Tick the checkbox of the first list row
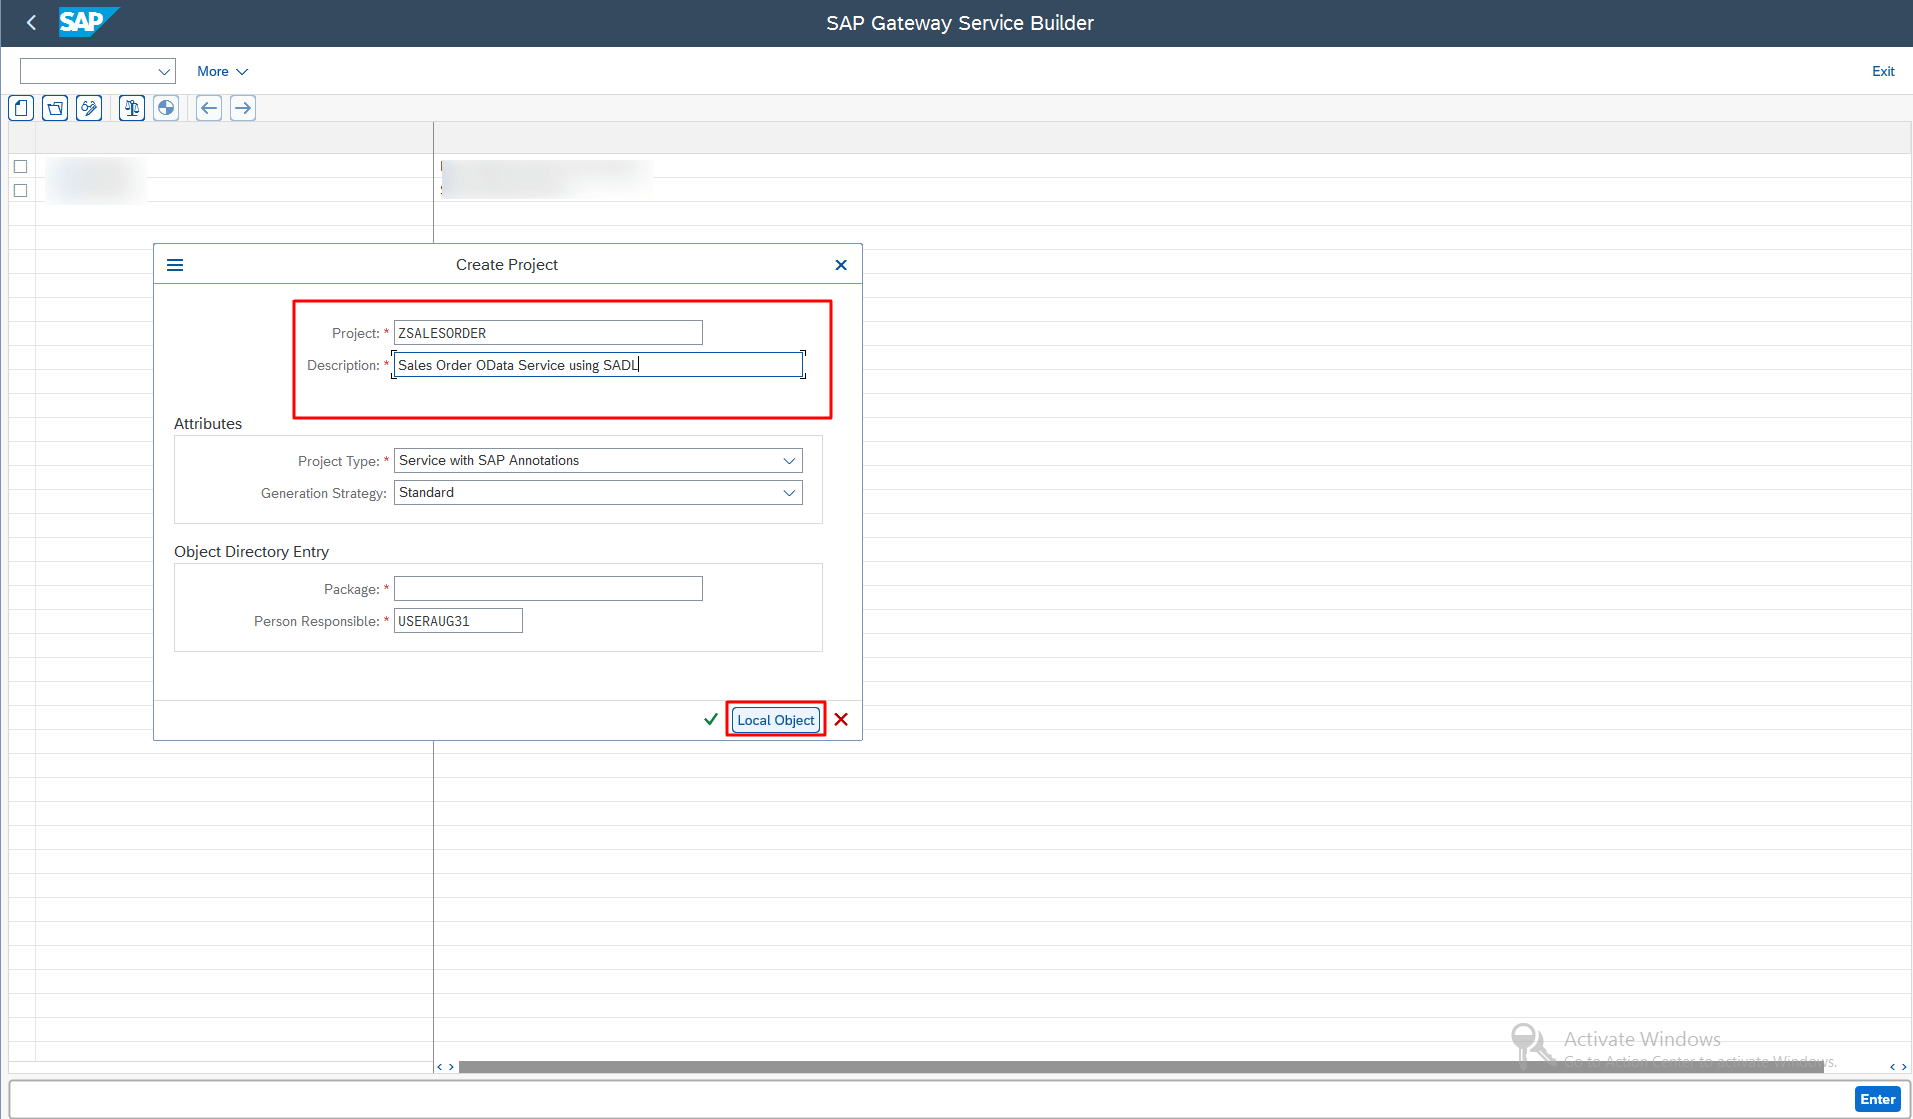This screenshot has height=1119, width=1913. [x=20, y=166]
